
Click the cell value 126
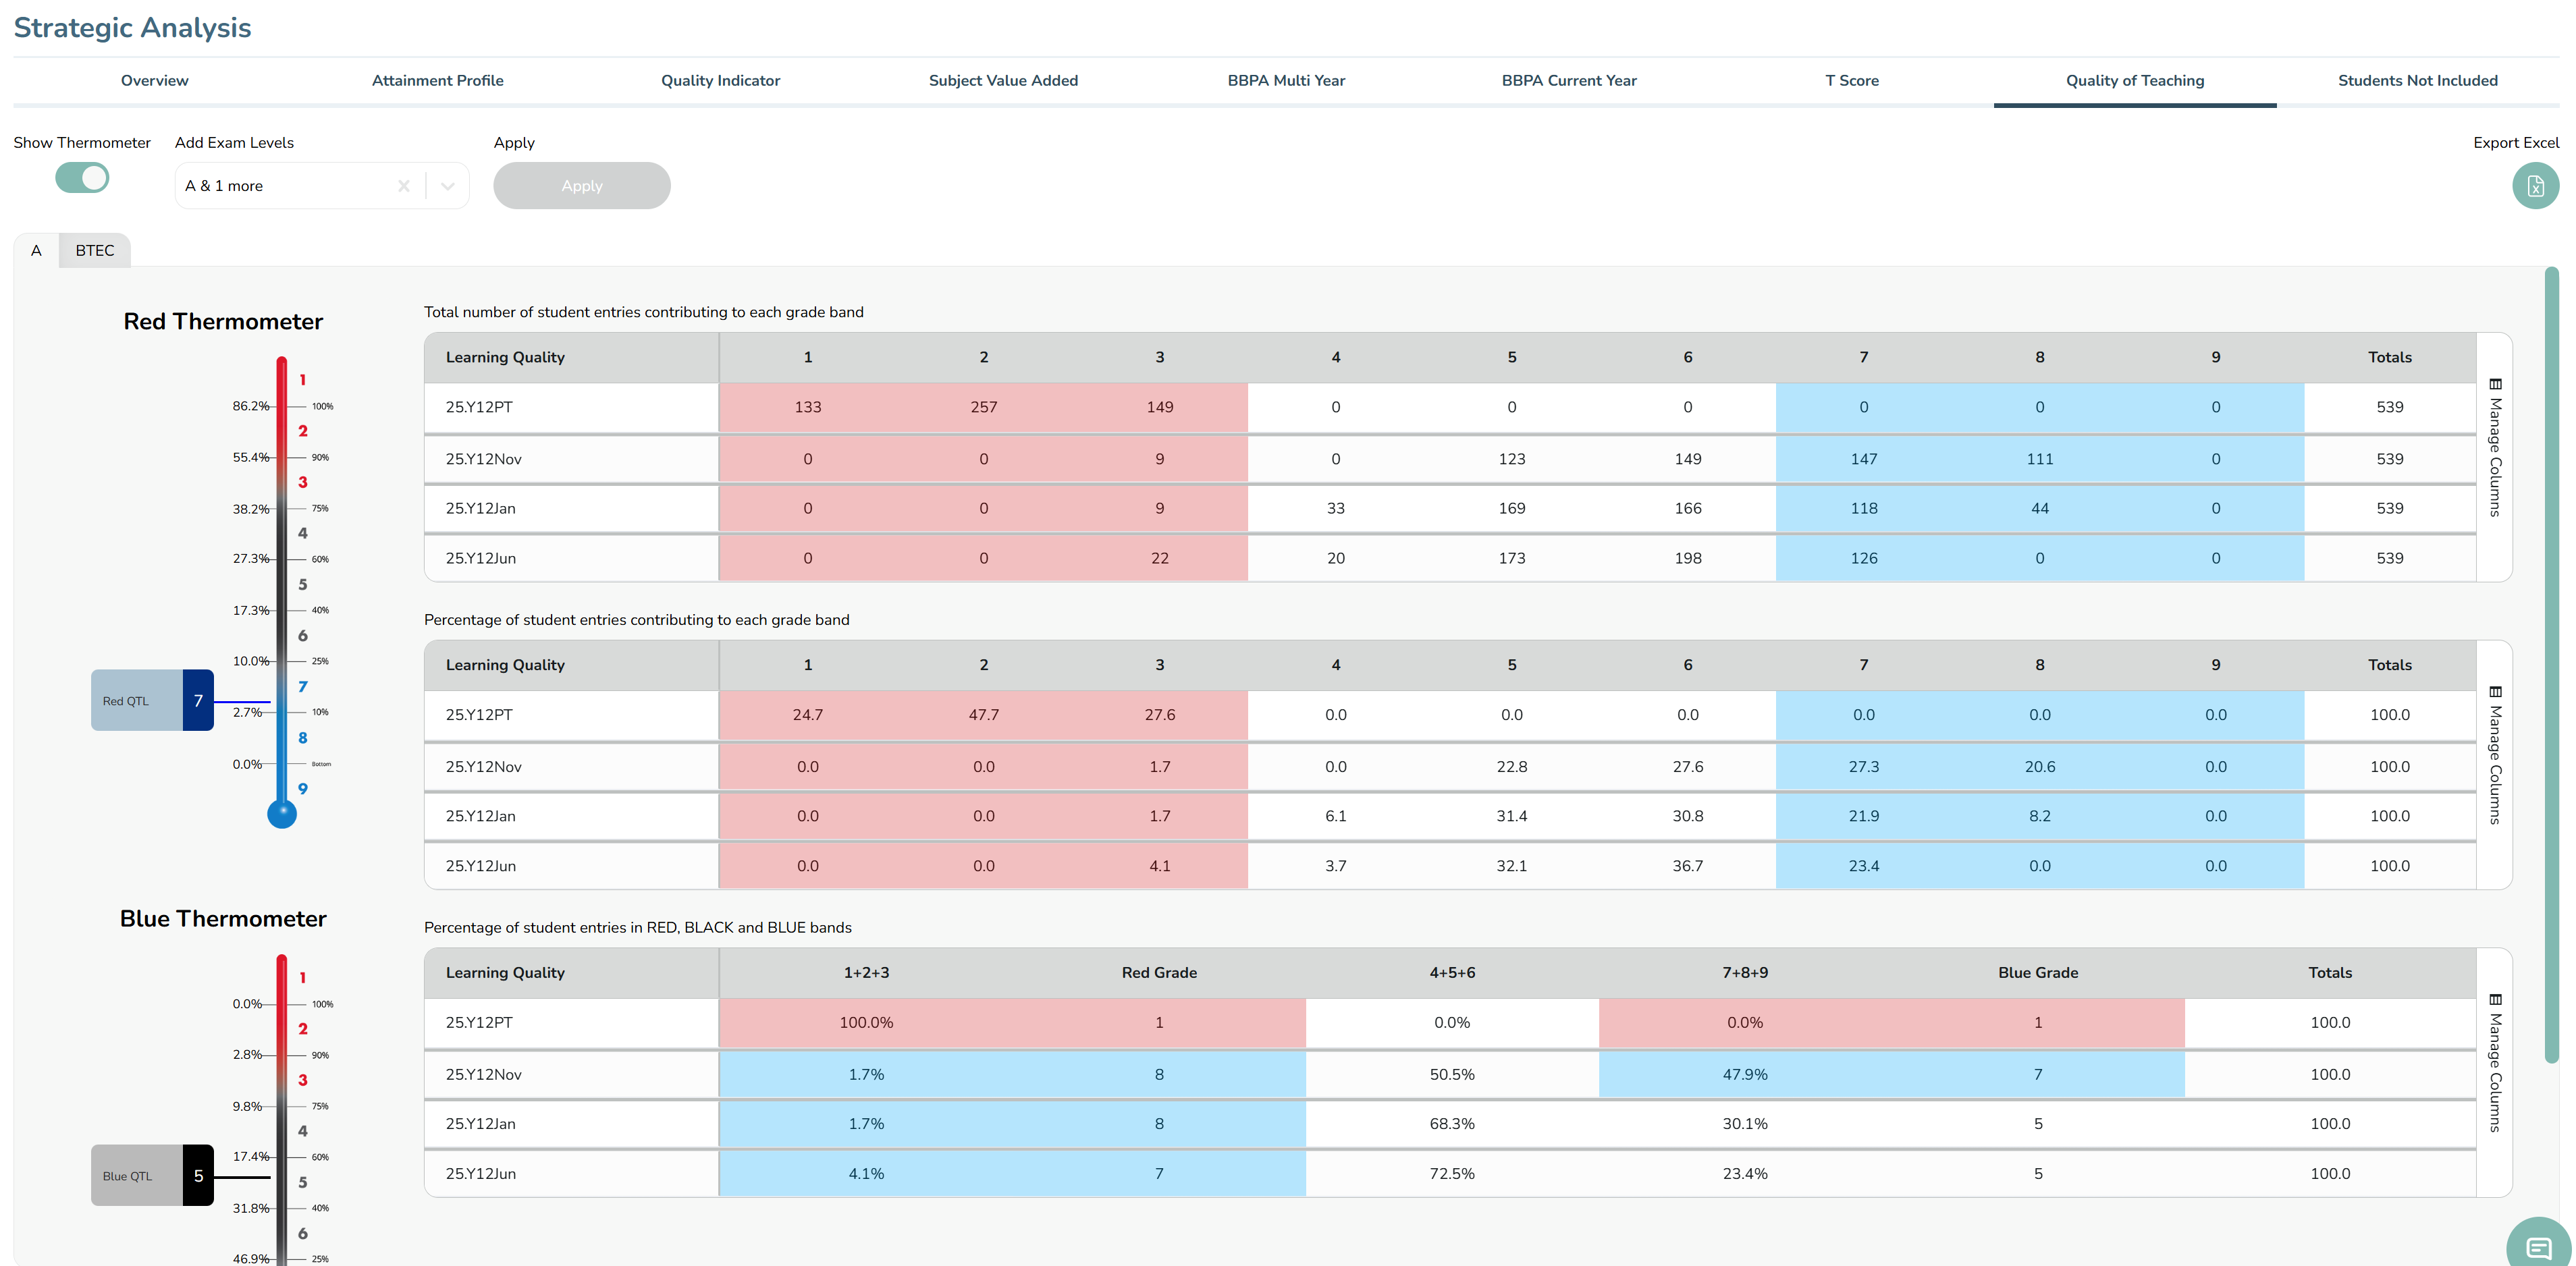pos(1864,559)
